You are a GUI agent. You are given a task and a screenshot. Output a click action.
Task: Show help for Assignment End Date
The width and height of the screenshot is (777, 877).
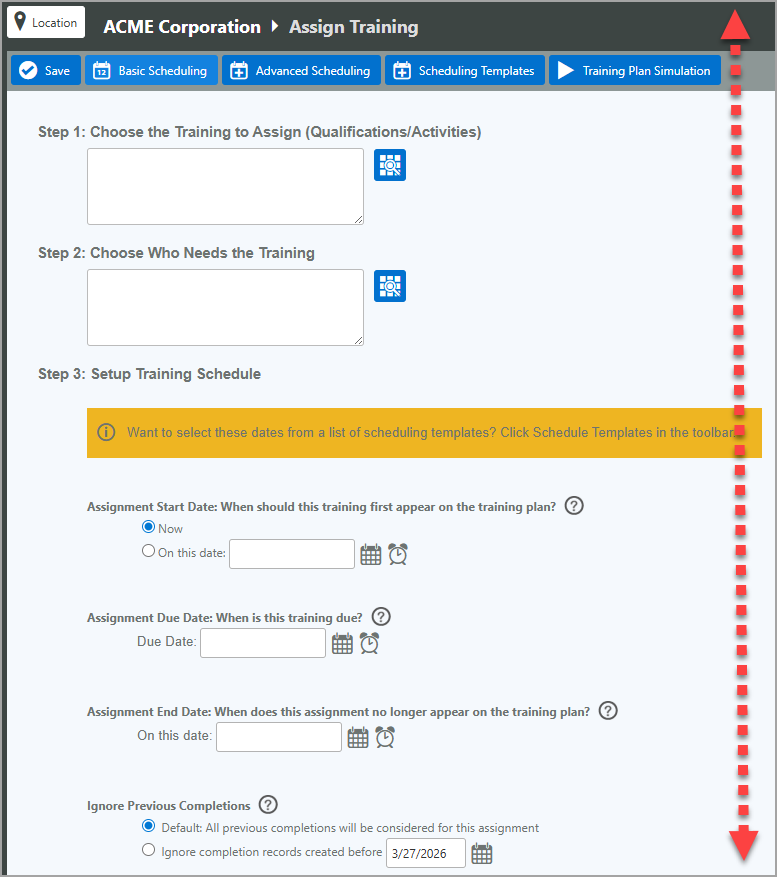[x=608, y=710]
